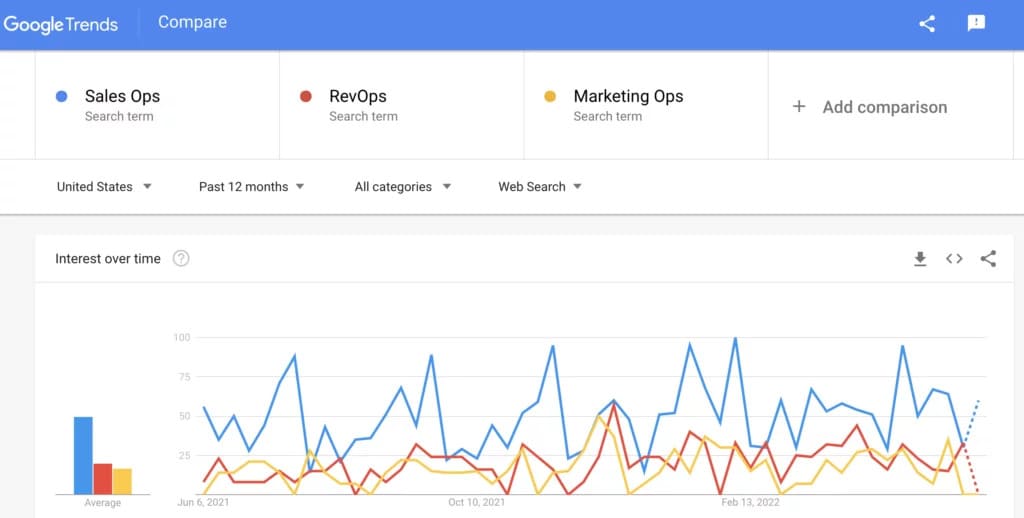Click the blue Sales Ops color dot

click(x=61, y=97)
